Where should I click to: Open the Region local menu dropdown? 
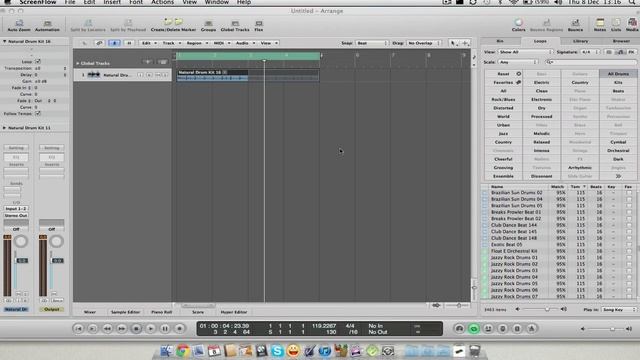[197, 43]
